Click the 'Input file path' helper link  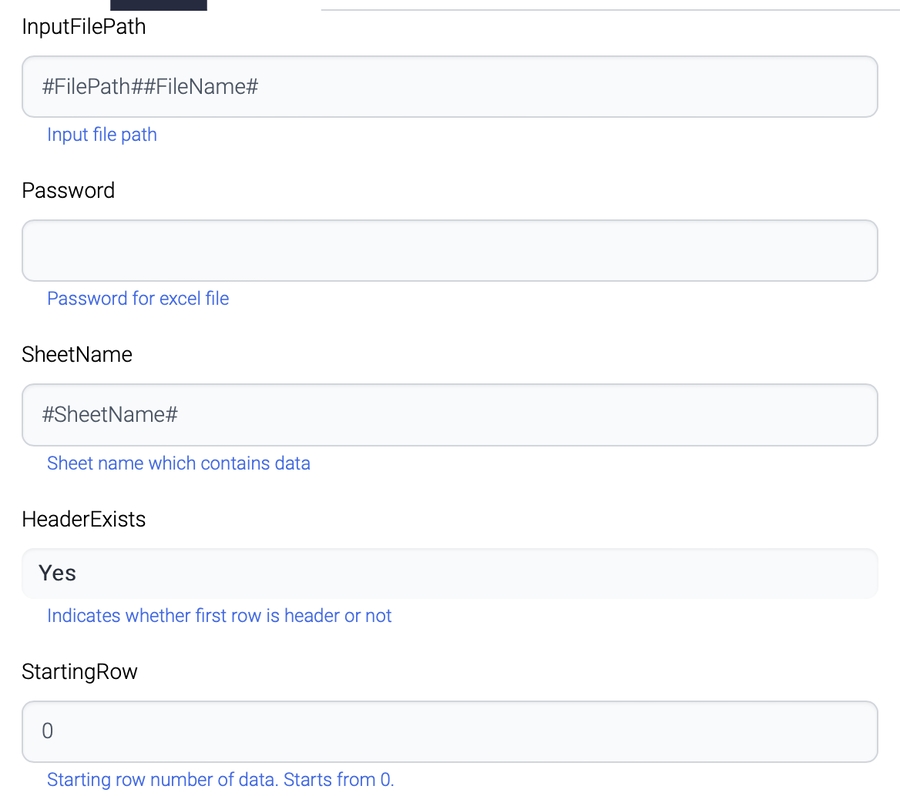click(x=102, y=134)
